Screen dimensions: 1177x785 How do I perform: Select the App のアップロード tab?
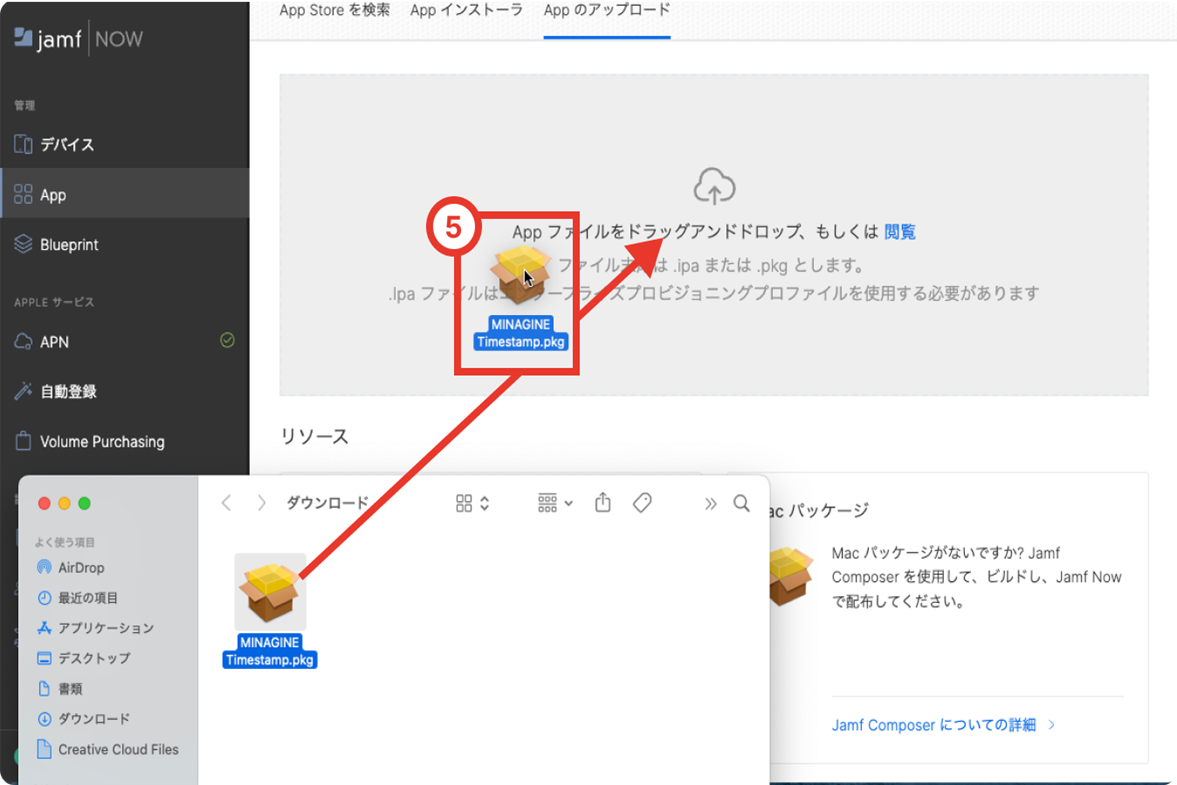point(607,11)
